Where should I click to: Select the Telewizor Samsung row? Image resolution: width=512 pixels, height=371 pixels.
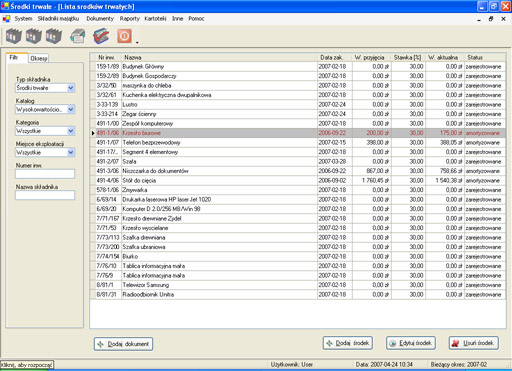(298, 285)
